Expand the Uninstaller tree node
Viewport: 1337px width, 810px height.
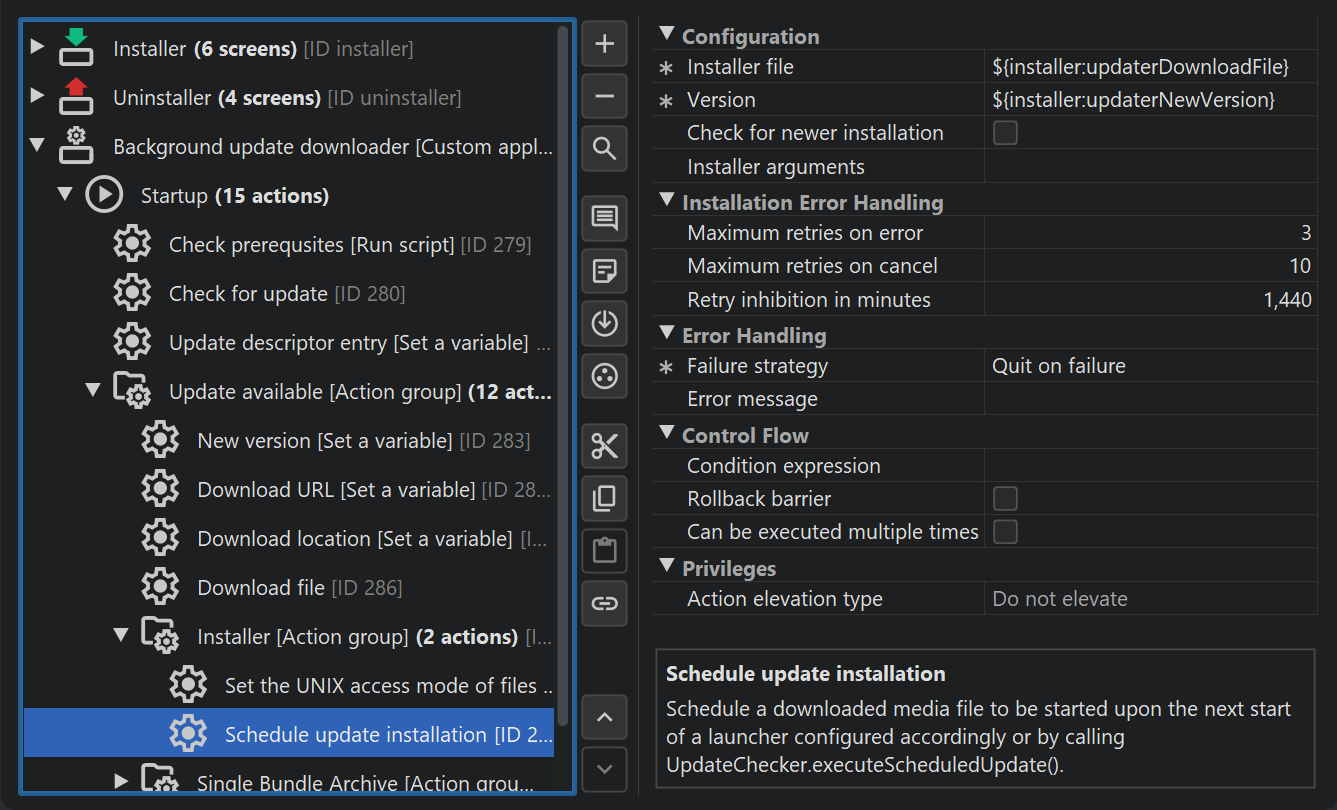37,97
